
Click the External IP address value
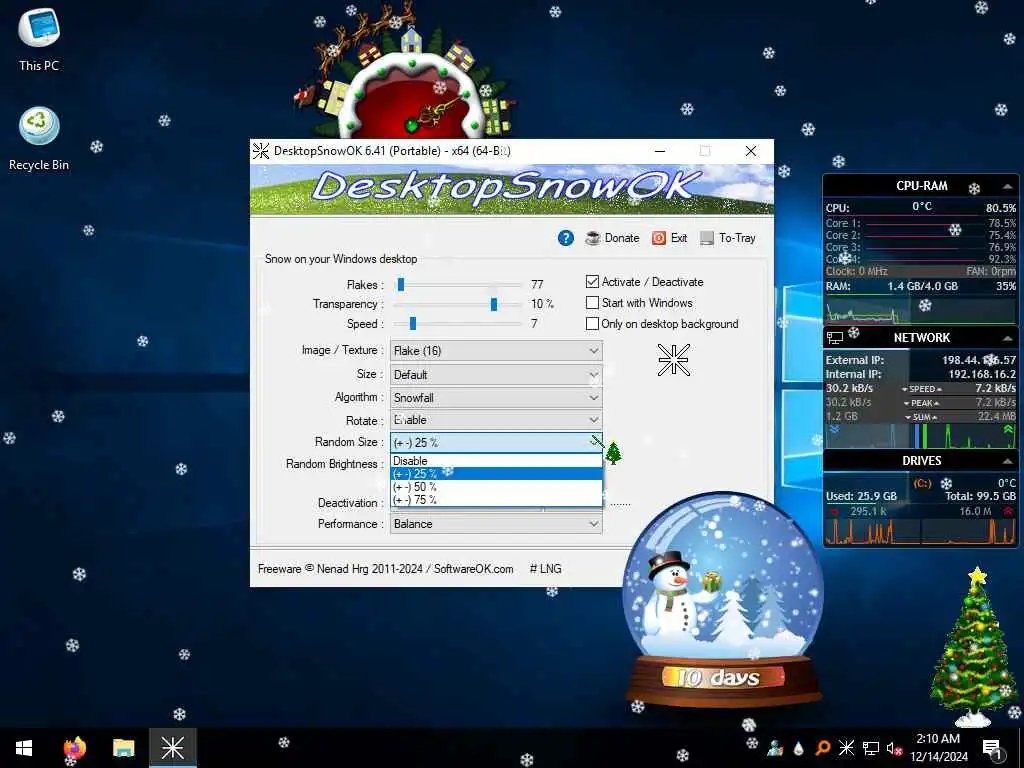(x=979, y=360)
